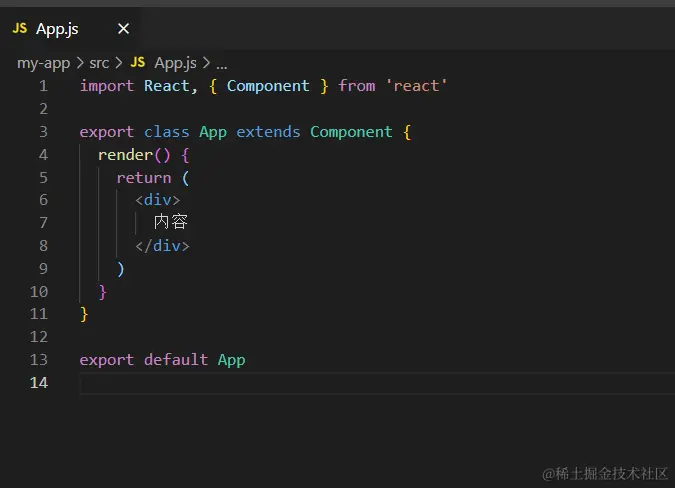Click 'render()' method name
The width and height of the screenshot is (675, 488).
[x=134, y=155]
